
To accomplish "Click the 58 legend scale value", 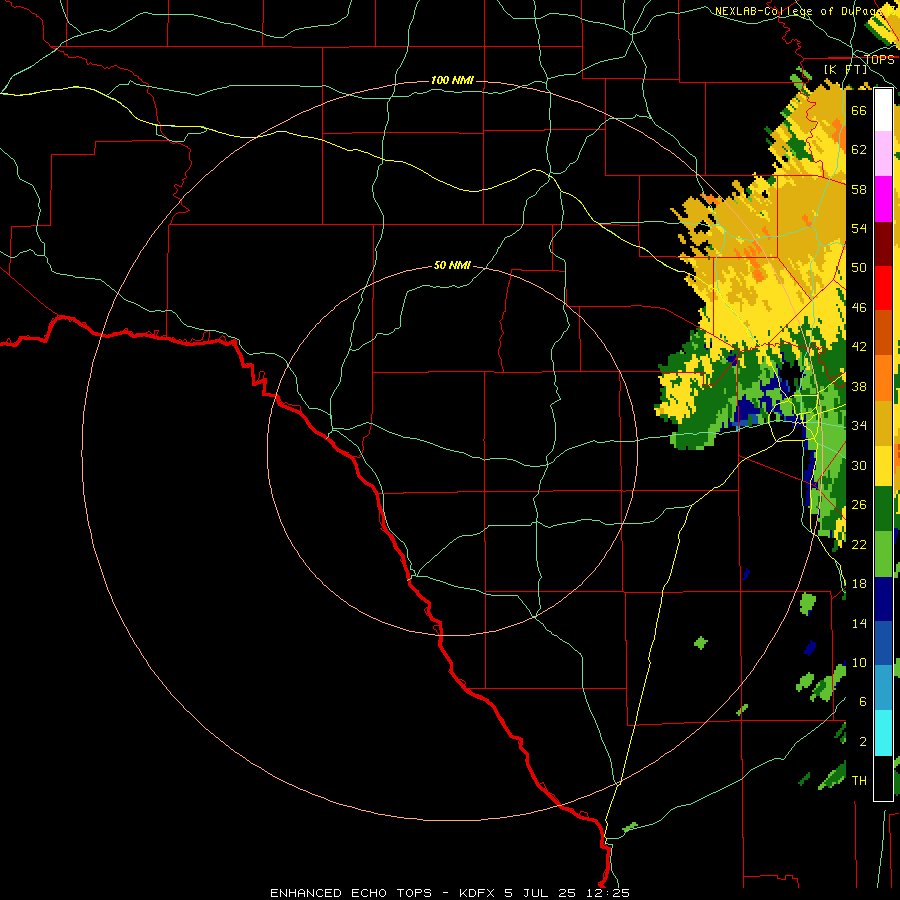I will (x=859, y=189).
